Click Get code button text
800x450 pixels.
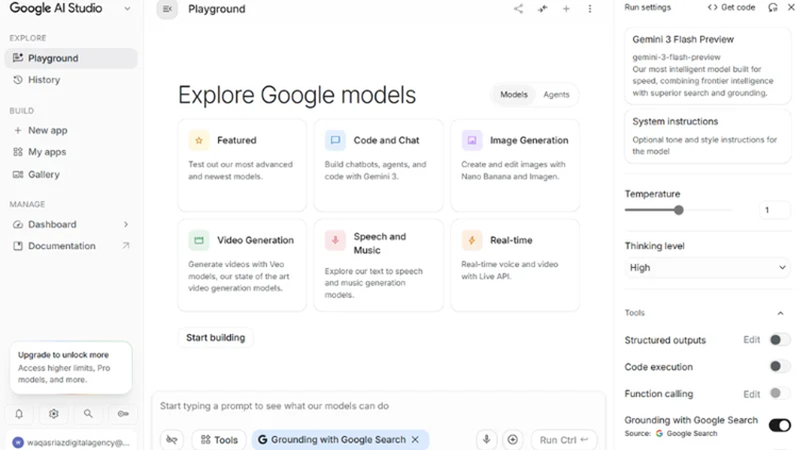(x=738, y=7)
